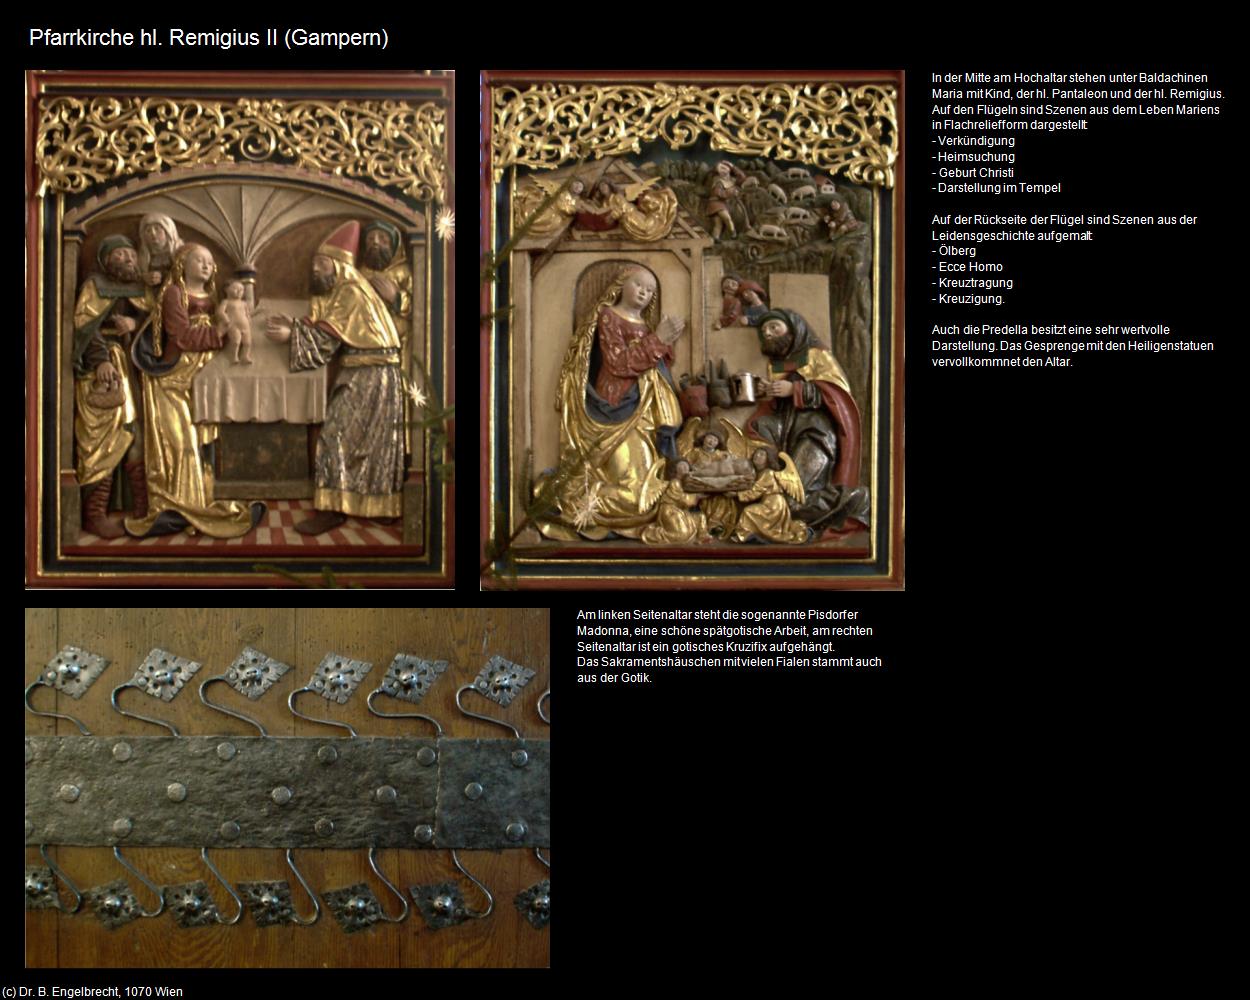This screenshot has height=1000, width=1250.
Task: Select the text line '- Ecce Homo'
Action: tap(967, 267)
